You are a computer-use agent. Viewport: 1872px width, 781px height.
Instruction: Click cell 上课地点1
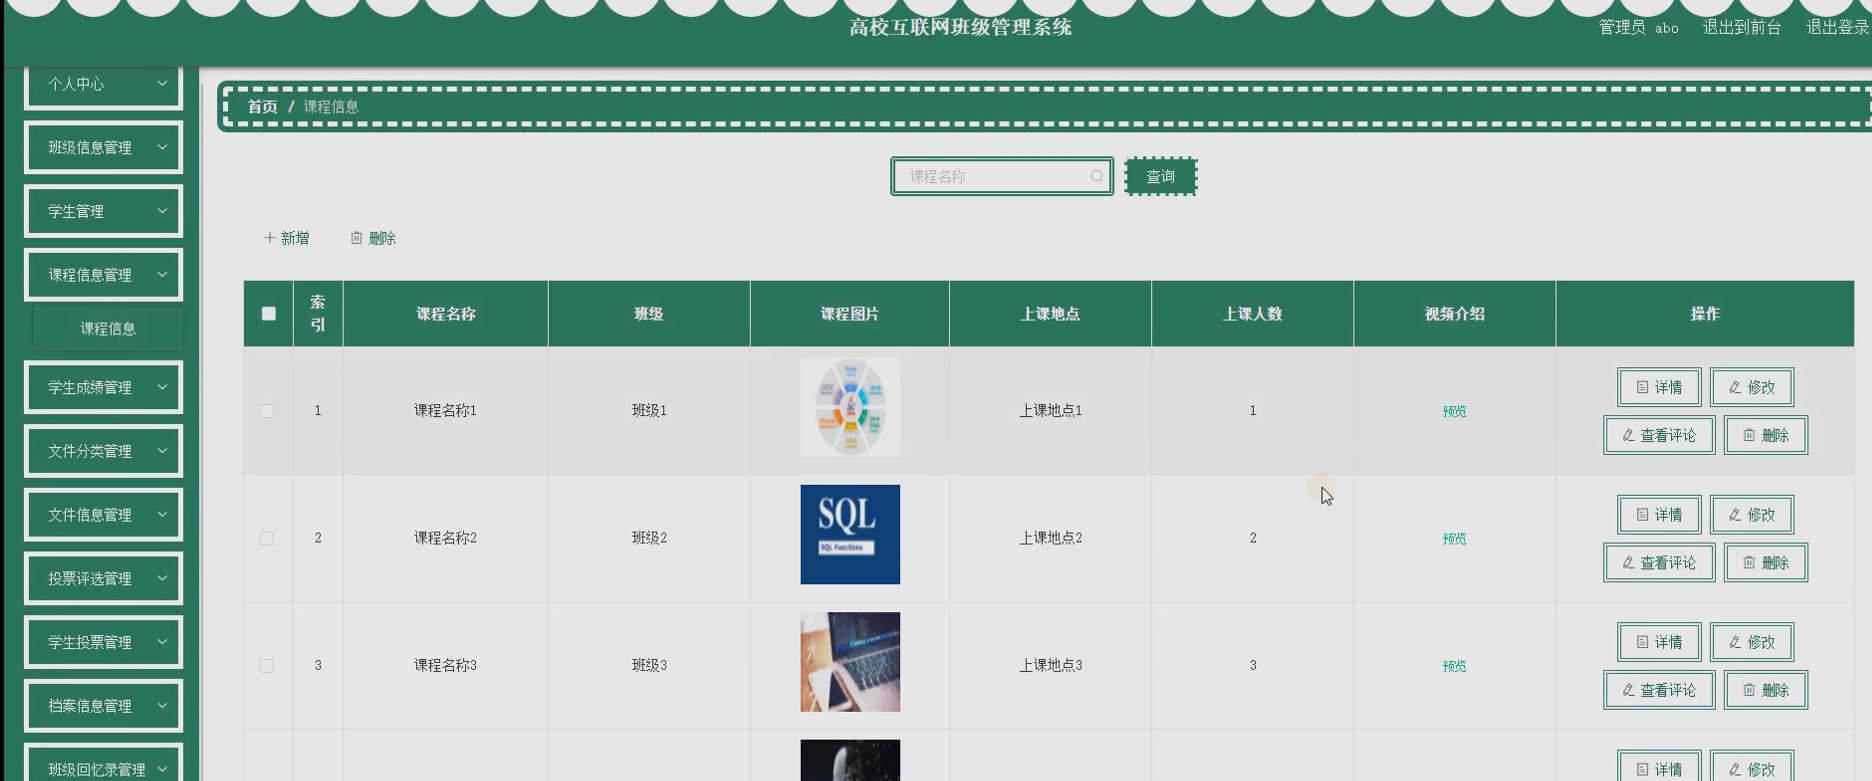(x=1051, y=411)
